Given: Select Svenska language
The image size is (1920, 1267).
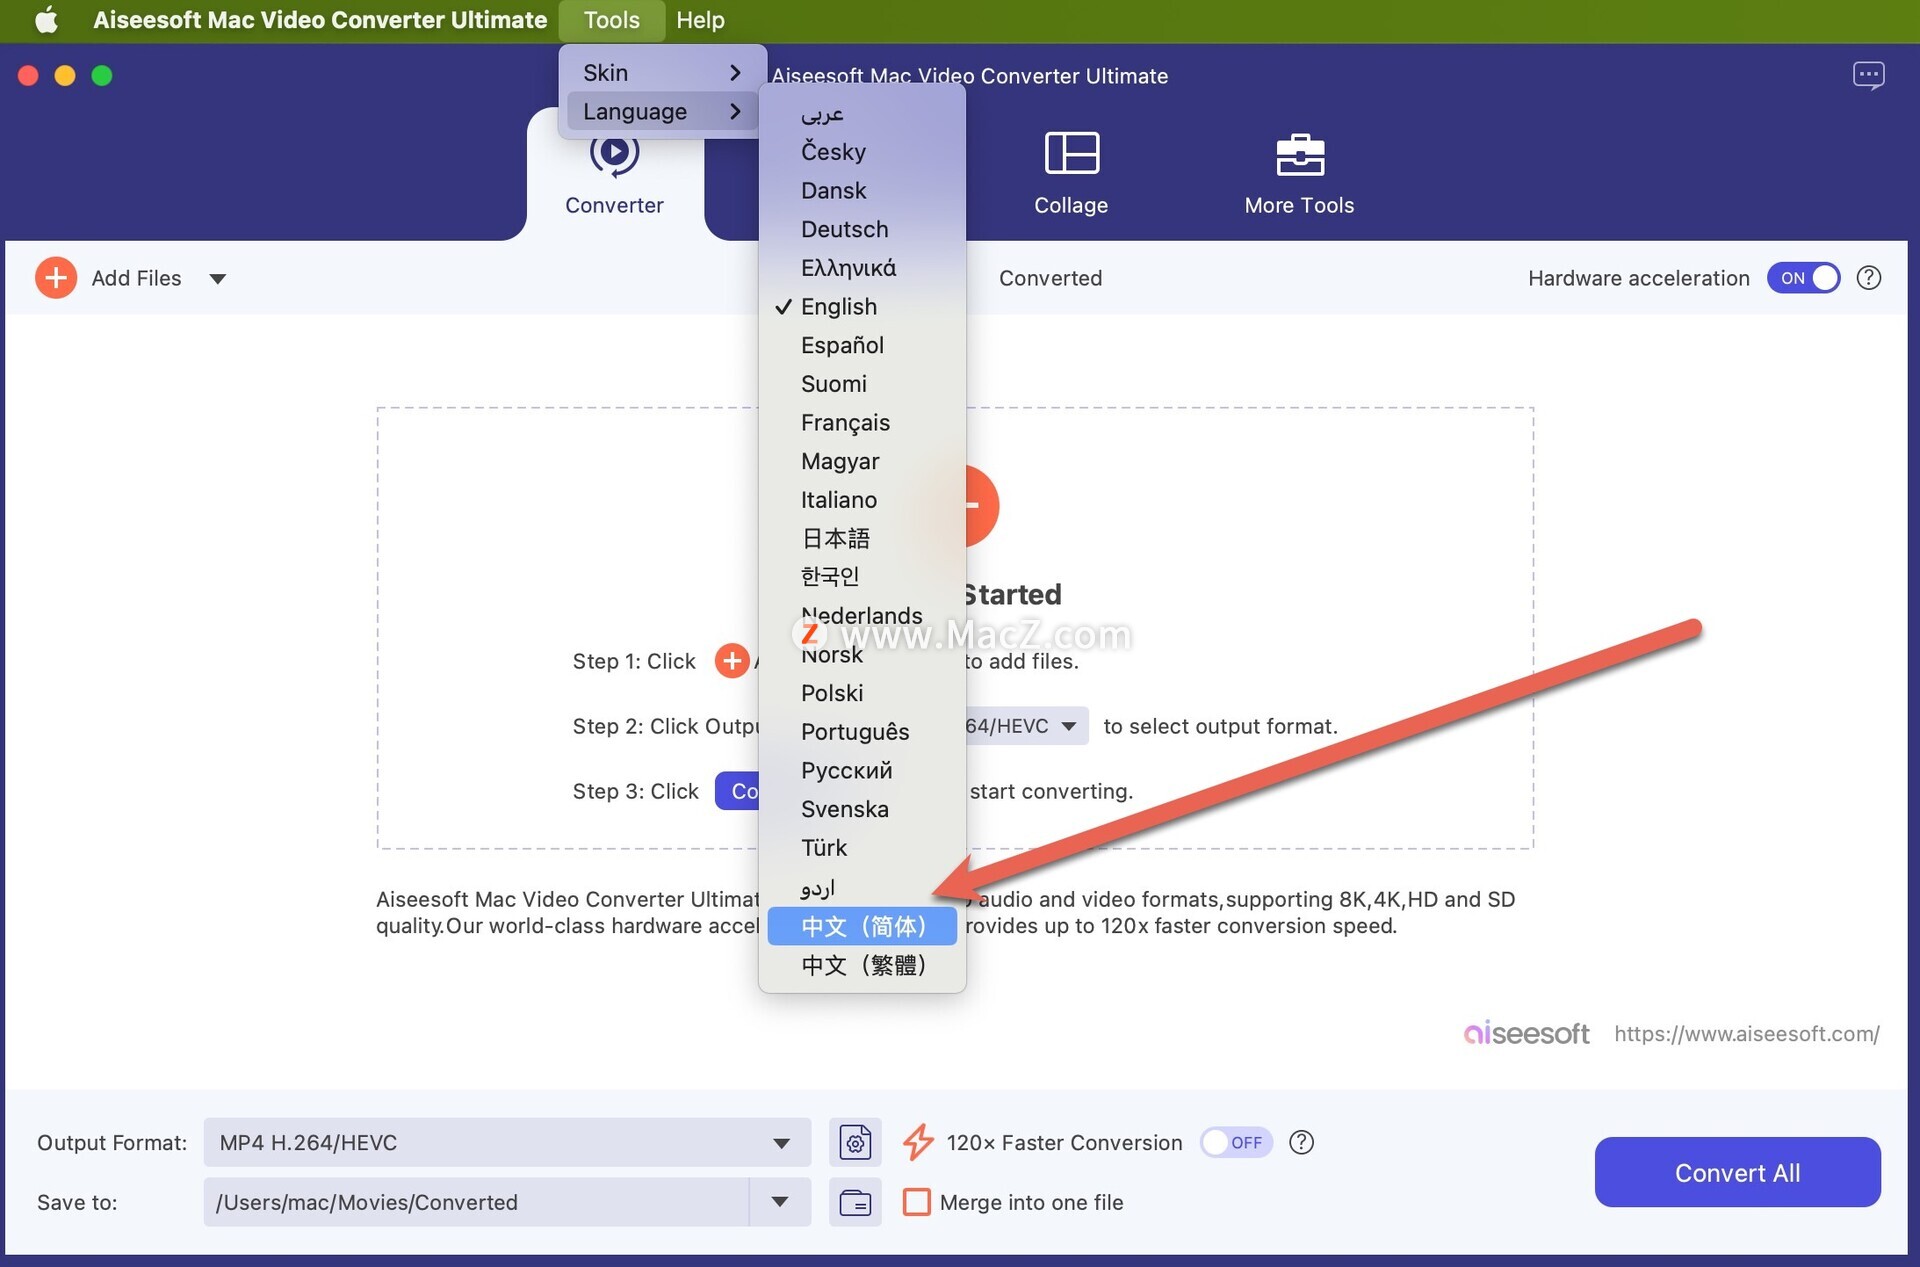Looking at the screenshot, I should 862,809.
